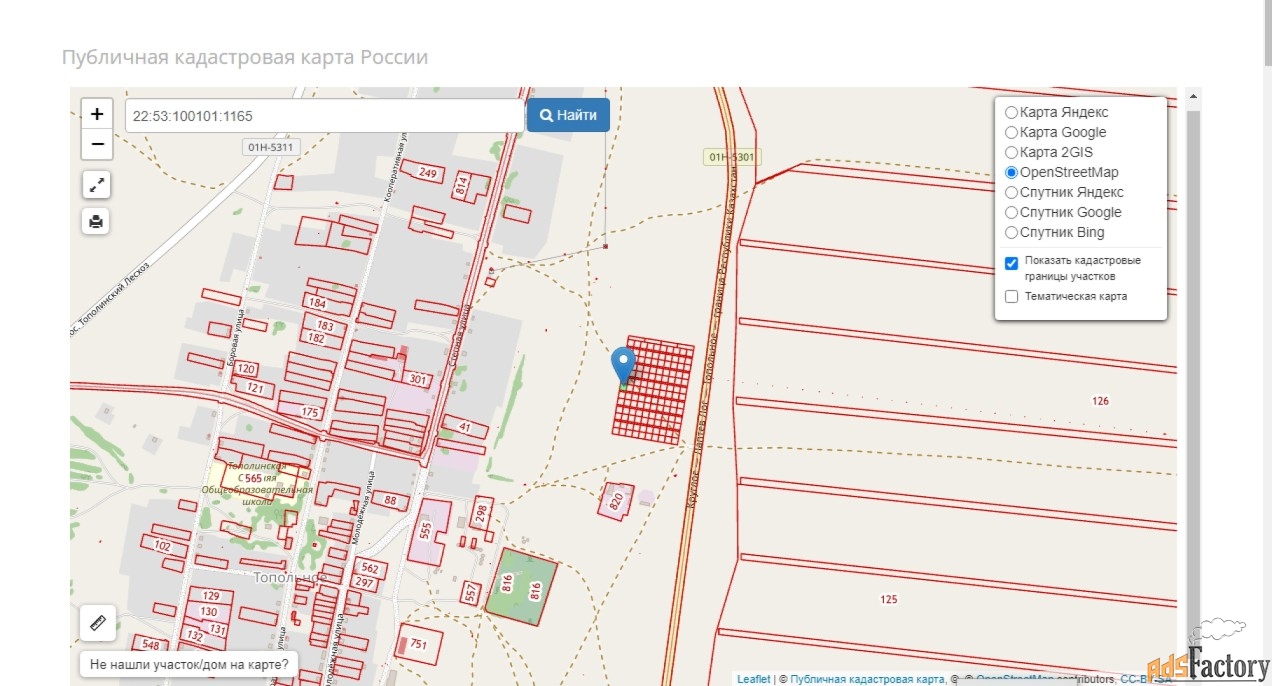Select Карта Яндекс base layer
The image size is (1272, 686).
(1011, 113)
